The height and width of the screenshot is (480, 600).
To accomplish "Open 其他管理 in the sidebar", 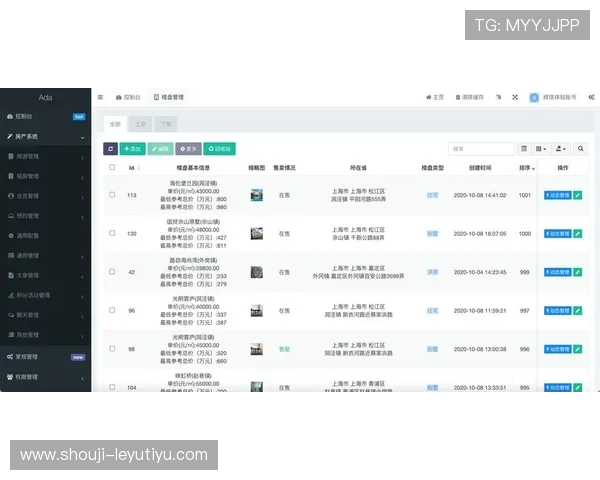I will [46, 335].
